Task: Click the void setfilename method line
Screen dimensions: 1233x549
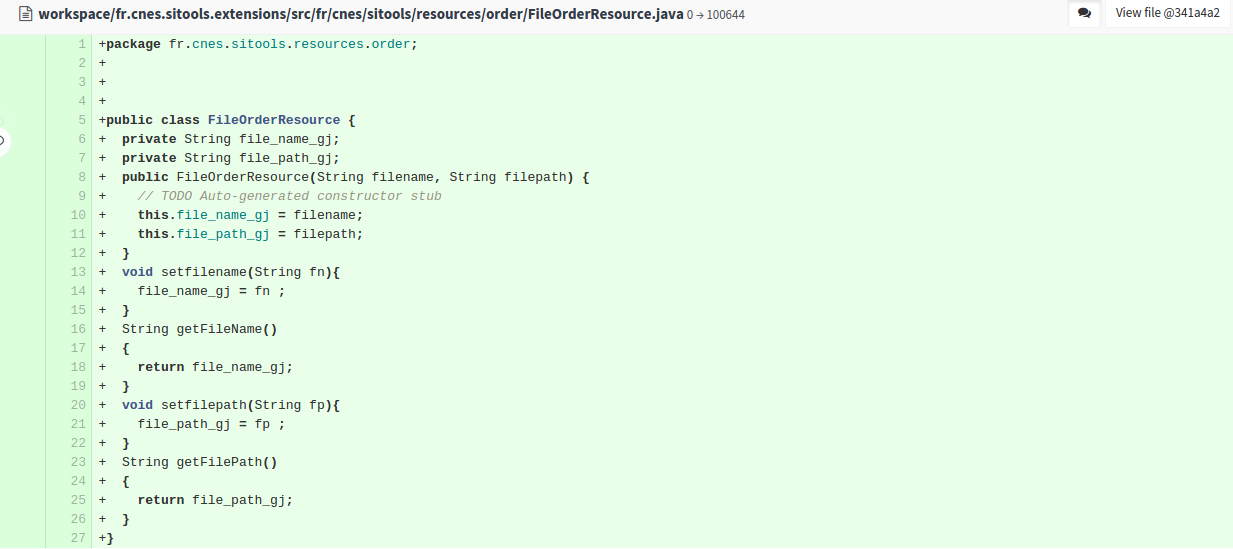Action: tap(231, 273)
